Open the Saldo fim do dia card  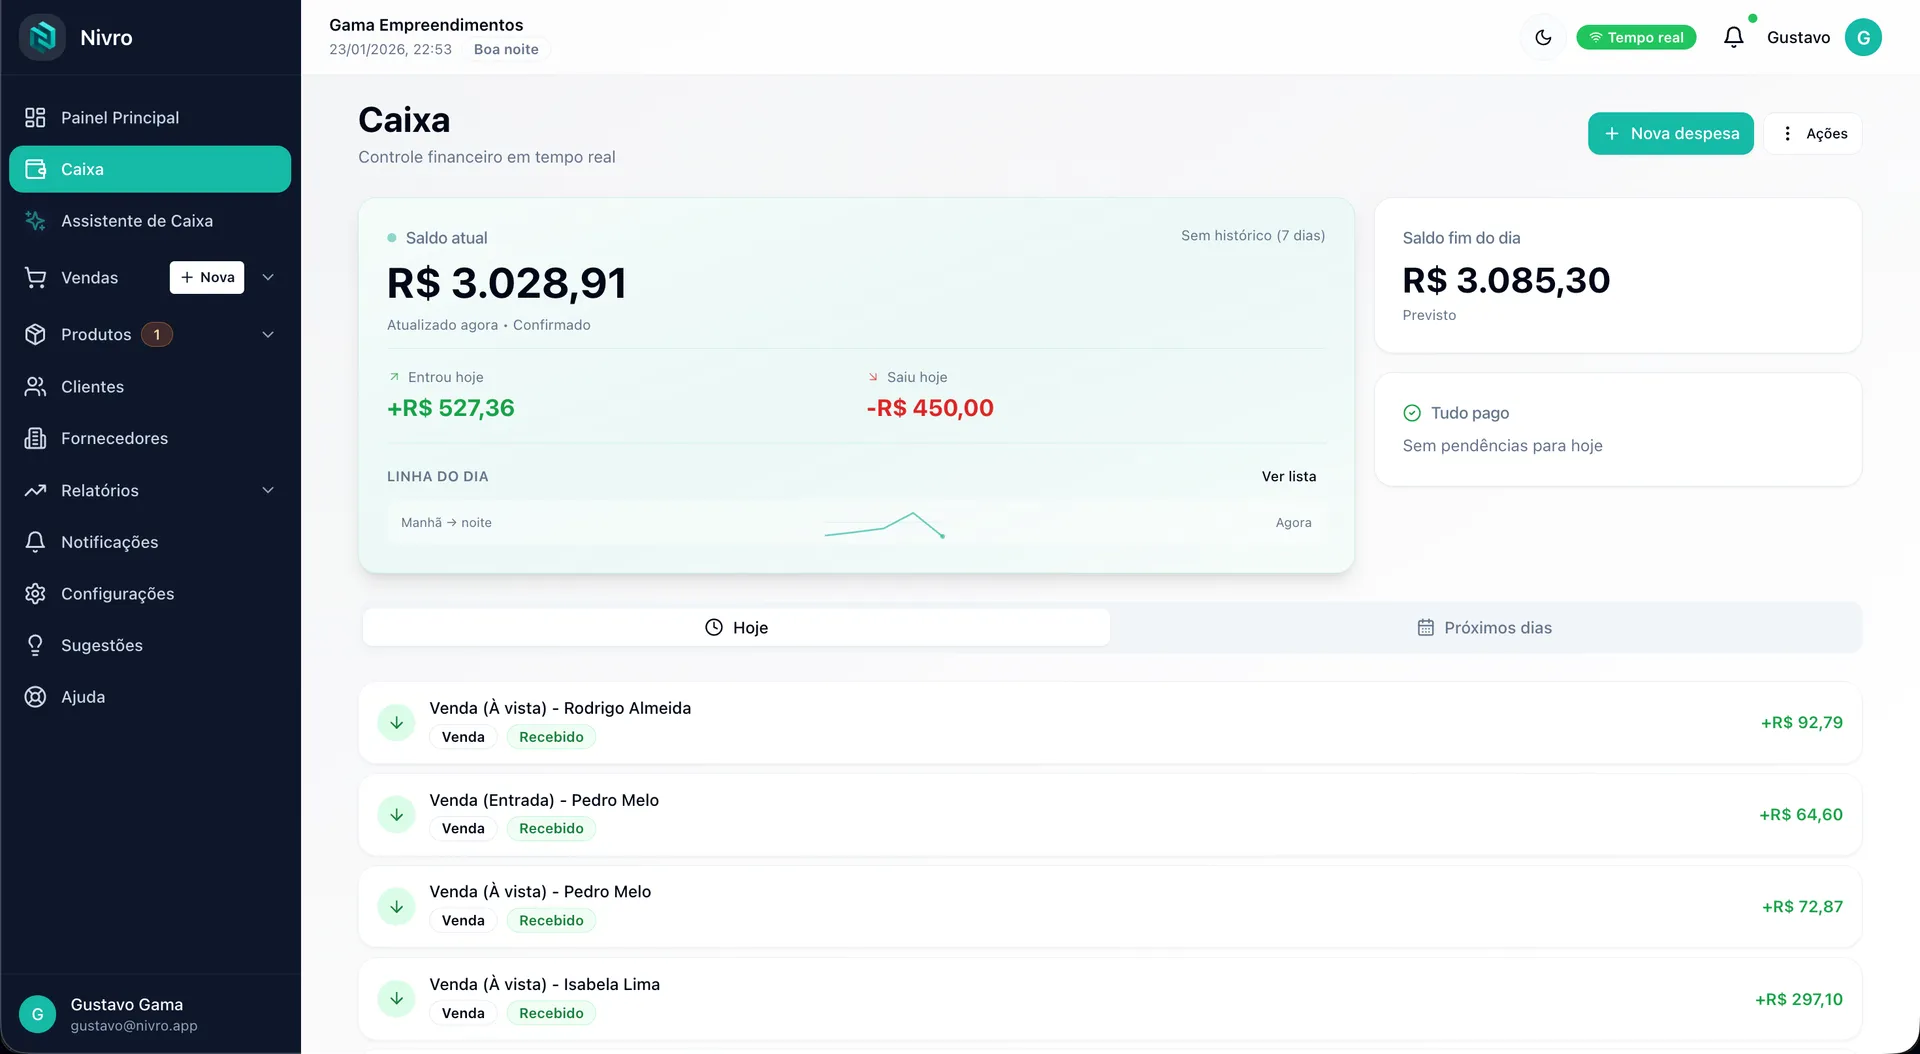1617,276
